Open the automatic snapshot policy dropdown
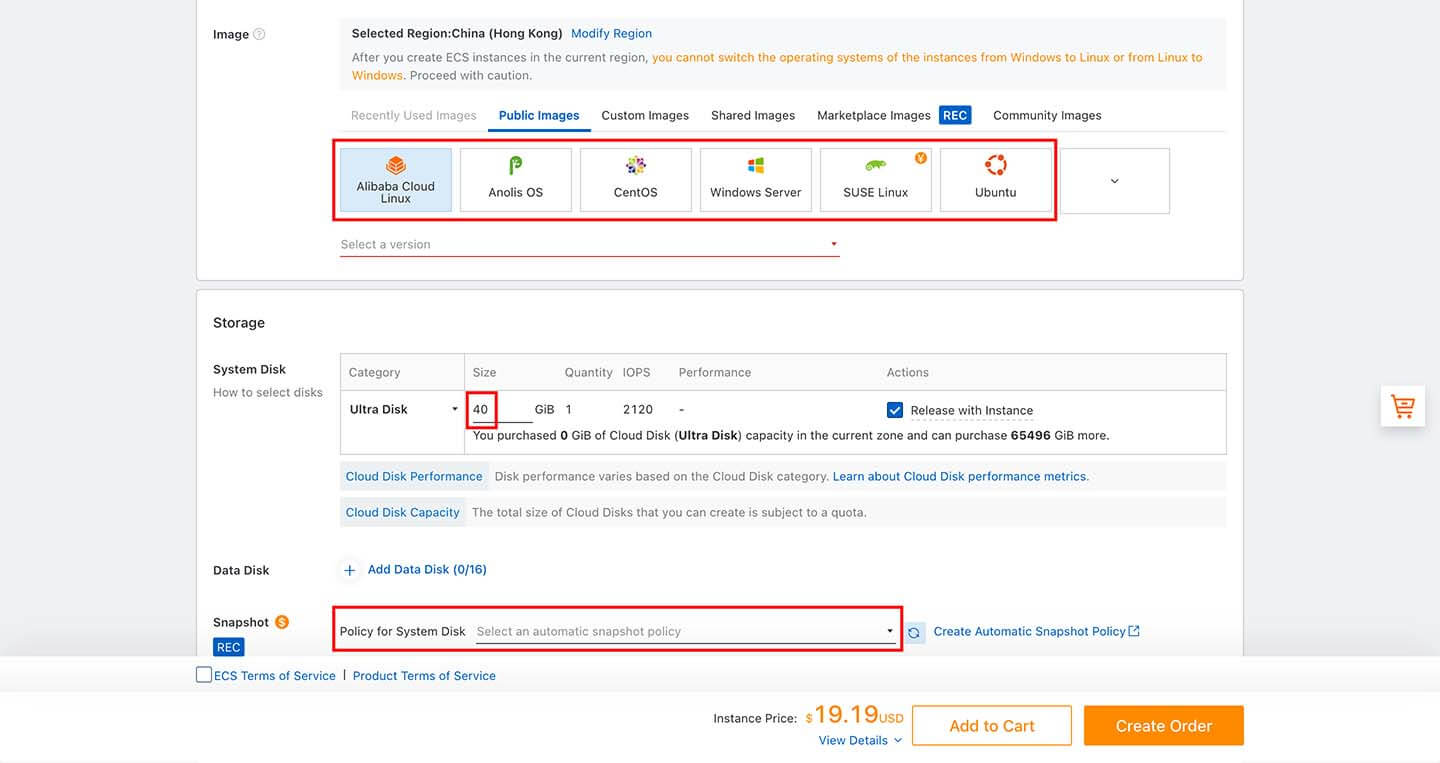This screenshot has width=1440, height=763. pos(686,632)
